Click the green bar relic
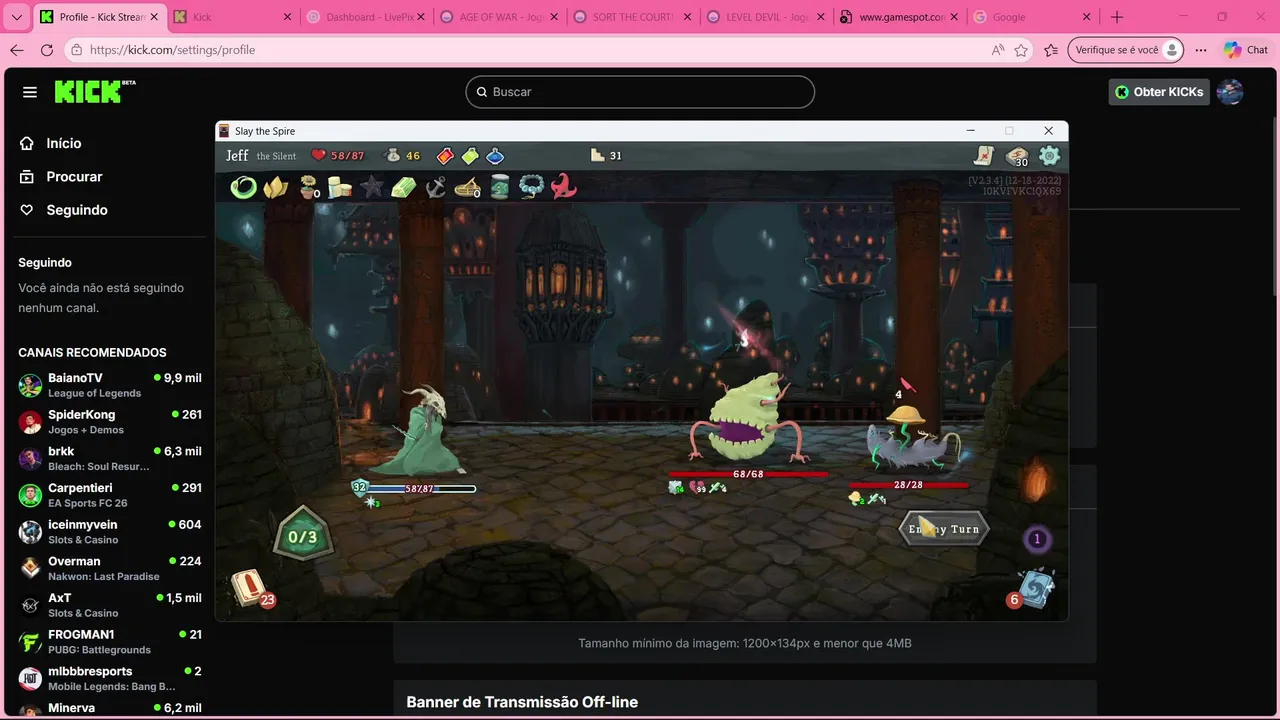The height and width of the screenshot is (720, 1280). [x=403, y=187]
